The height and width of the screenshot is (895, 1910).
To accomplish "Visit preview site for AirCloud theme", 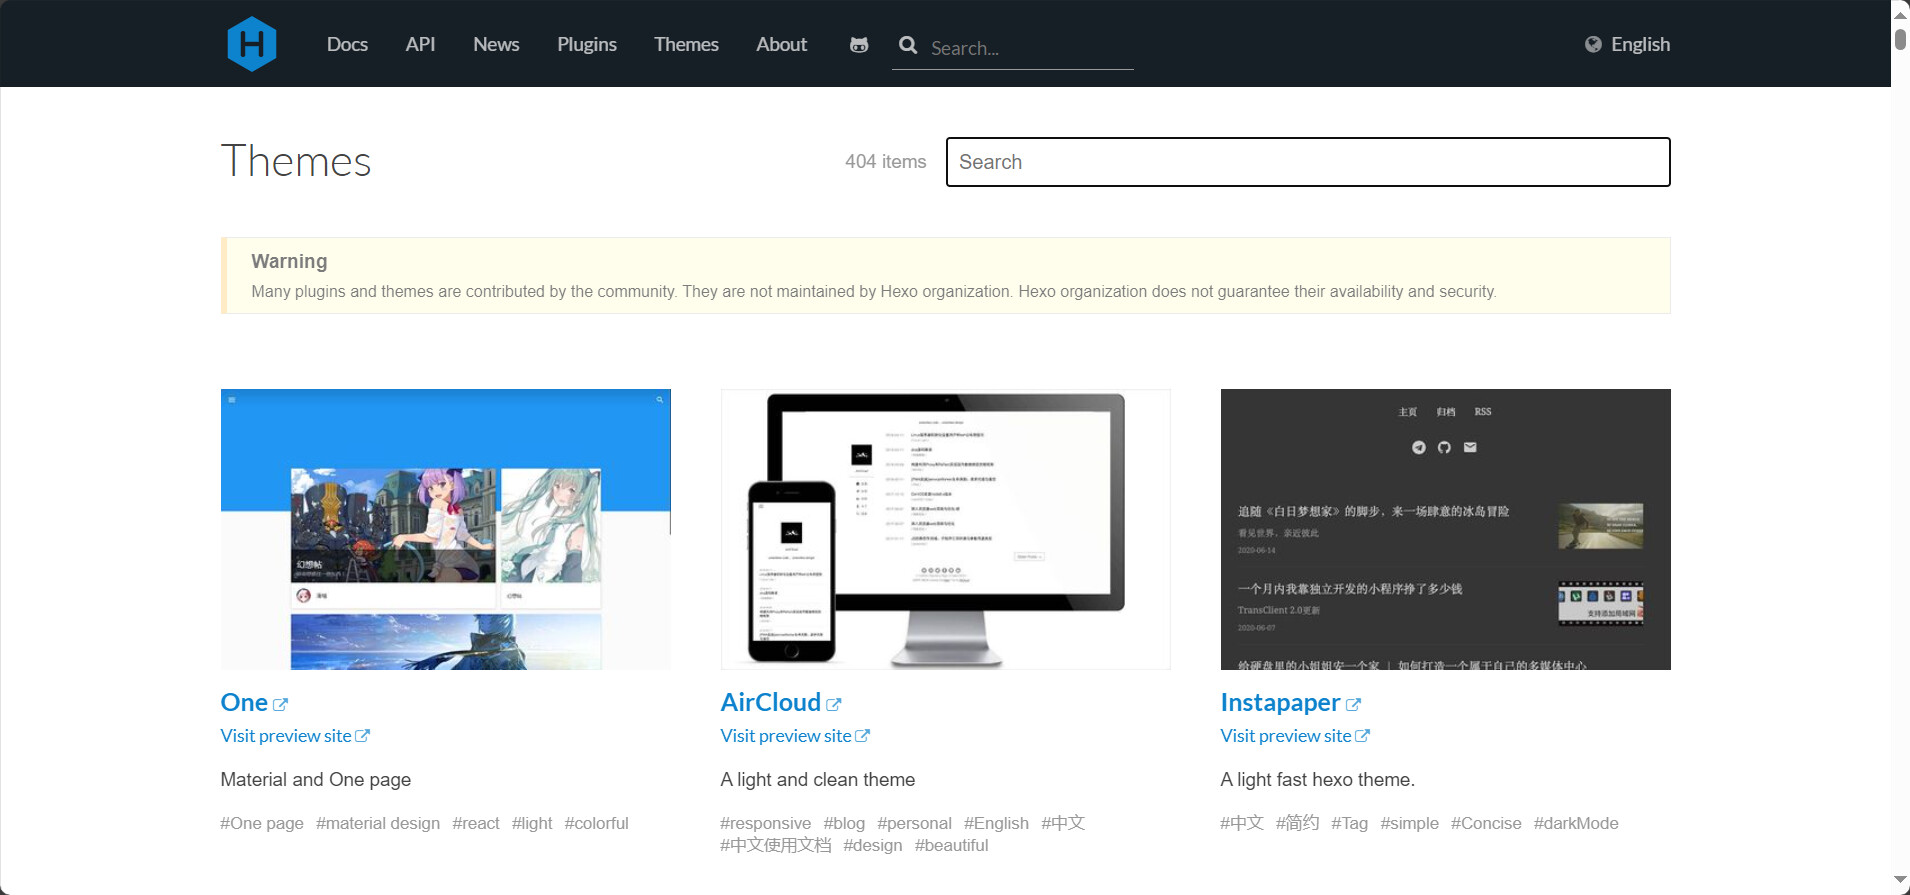I will [x=786, y=736].
